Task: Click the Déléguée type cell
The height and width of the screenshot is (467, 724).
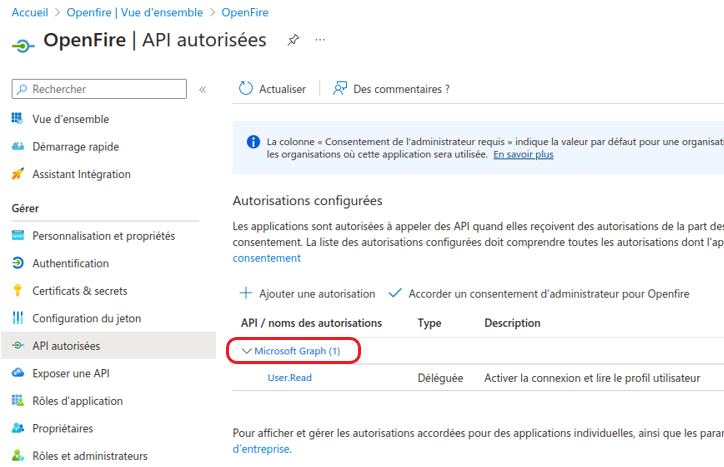Action: (440, 378)
